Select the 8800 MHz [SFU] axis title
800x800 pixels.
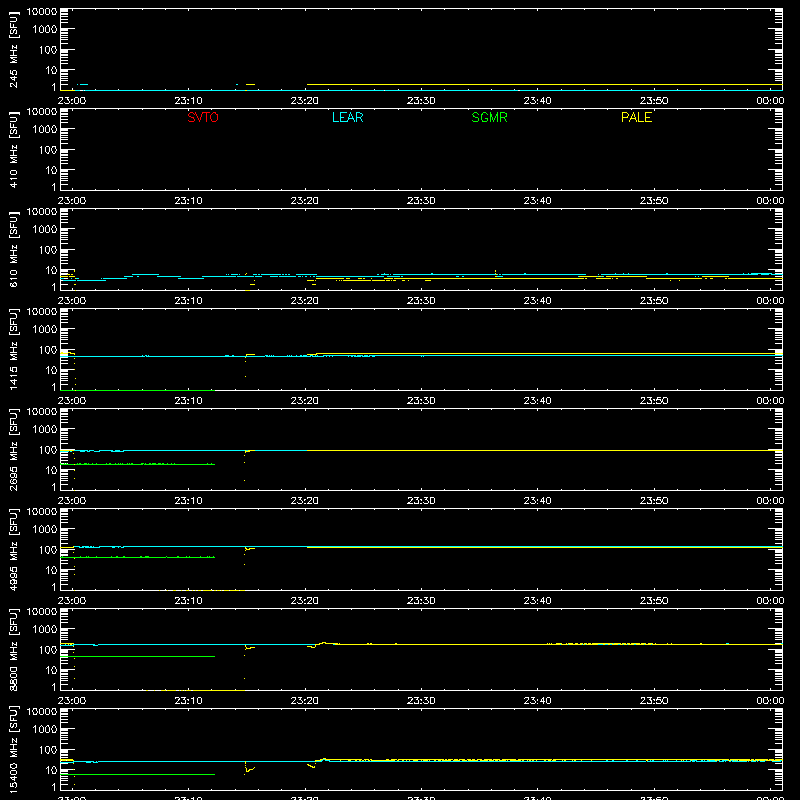coord(14,649)
